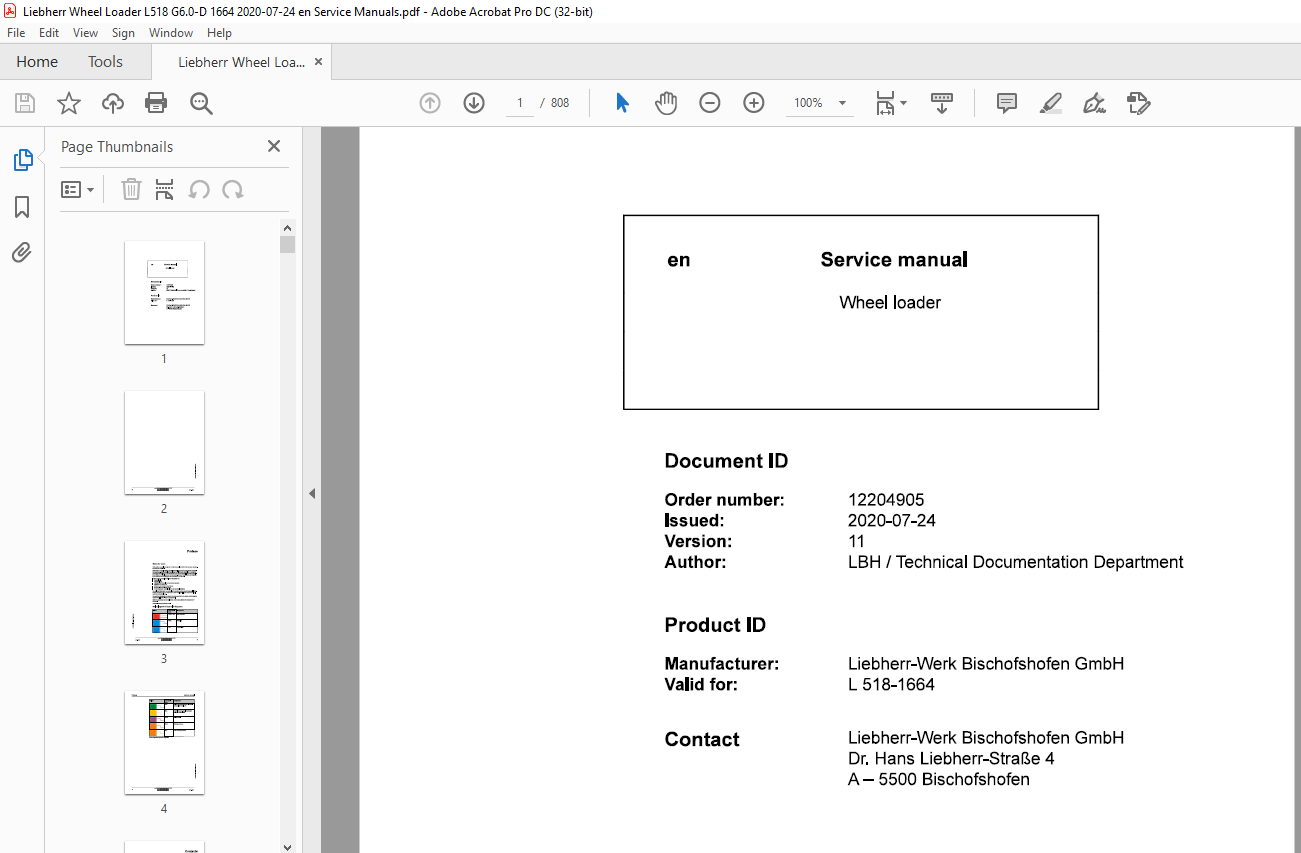Click the 'L 518-1664' valid-for value

point(891,685)
